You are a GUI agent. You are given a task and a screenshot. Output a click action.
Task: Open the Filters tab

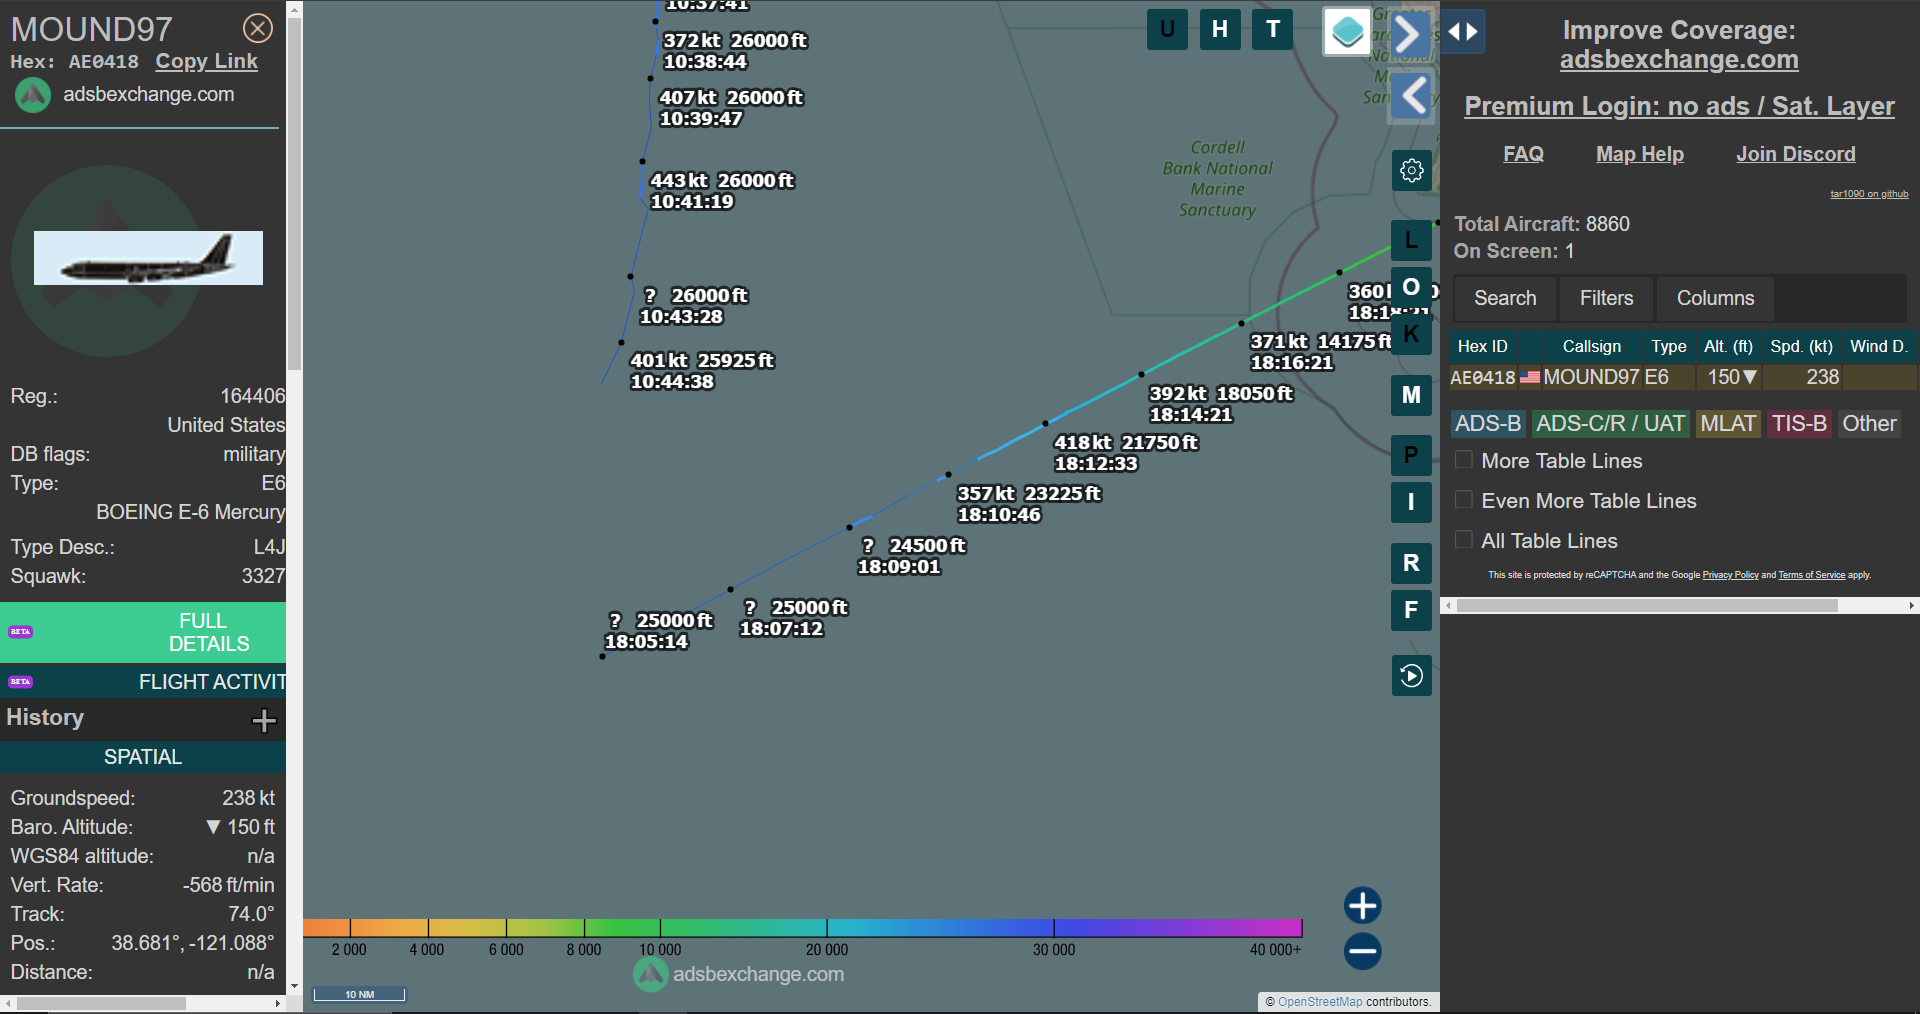tap(1606, 298)
